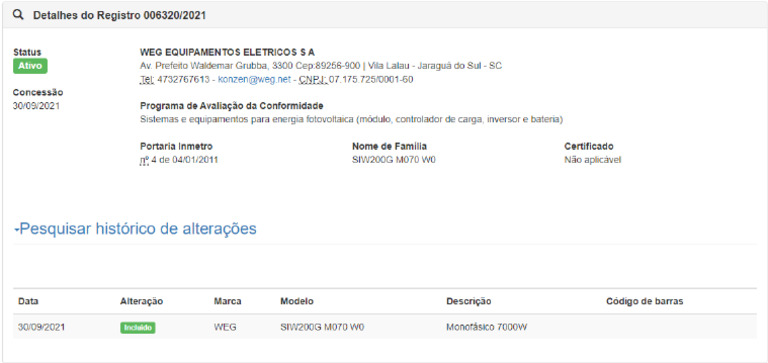Select CNPJ number 07.175.725/0001-60
The image size is (768, 363).
pyautogui.click(x=371, y=79)
